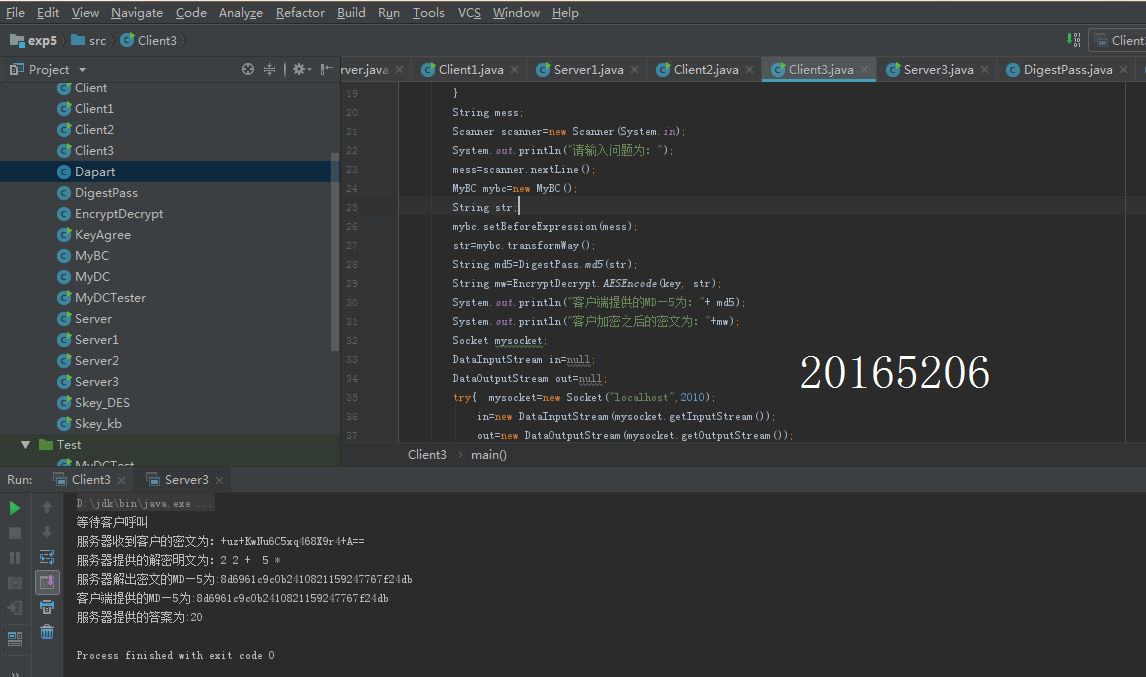Click the Pause output icon
This screenshot has height=677, width=1146.
point(15,558)
